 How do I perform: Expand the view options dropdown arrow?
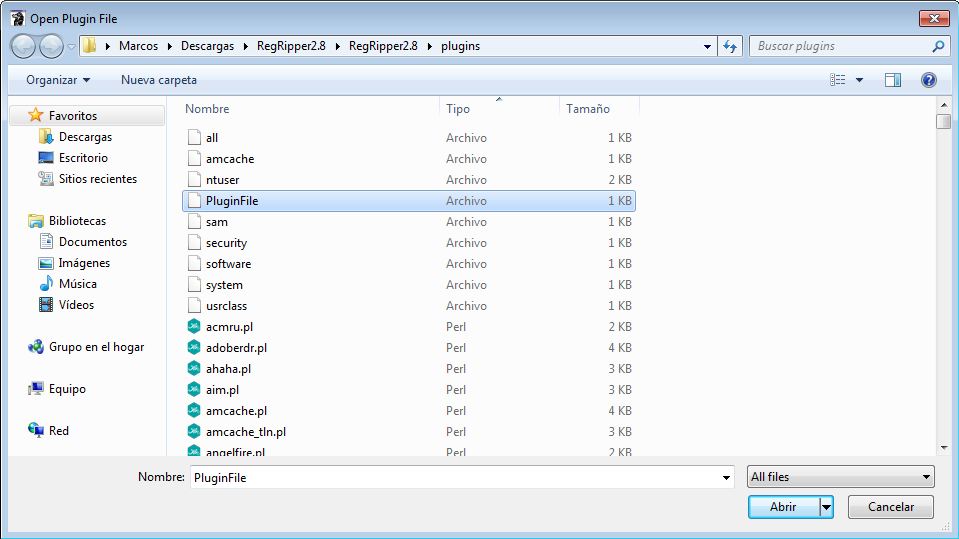859,80
